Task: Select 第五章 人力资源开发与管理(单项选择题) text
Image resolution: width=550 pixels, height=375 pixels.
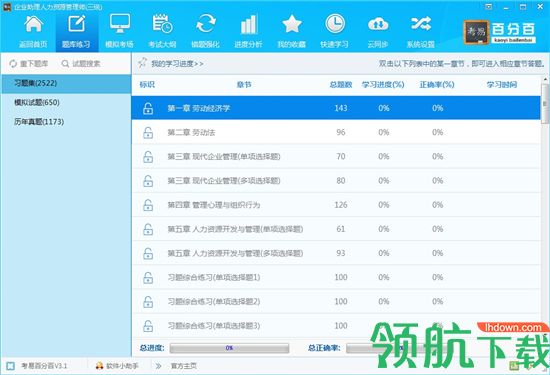Action: 235,229
